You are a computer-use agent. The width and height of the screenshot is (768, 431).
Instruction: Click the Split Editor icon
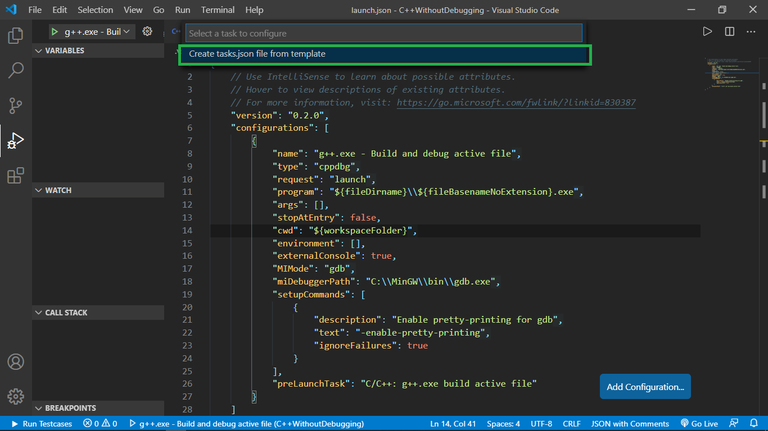click(x=730, y=31)
